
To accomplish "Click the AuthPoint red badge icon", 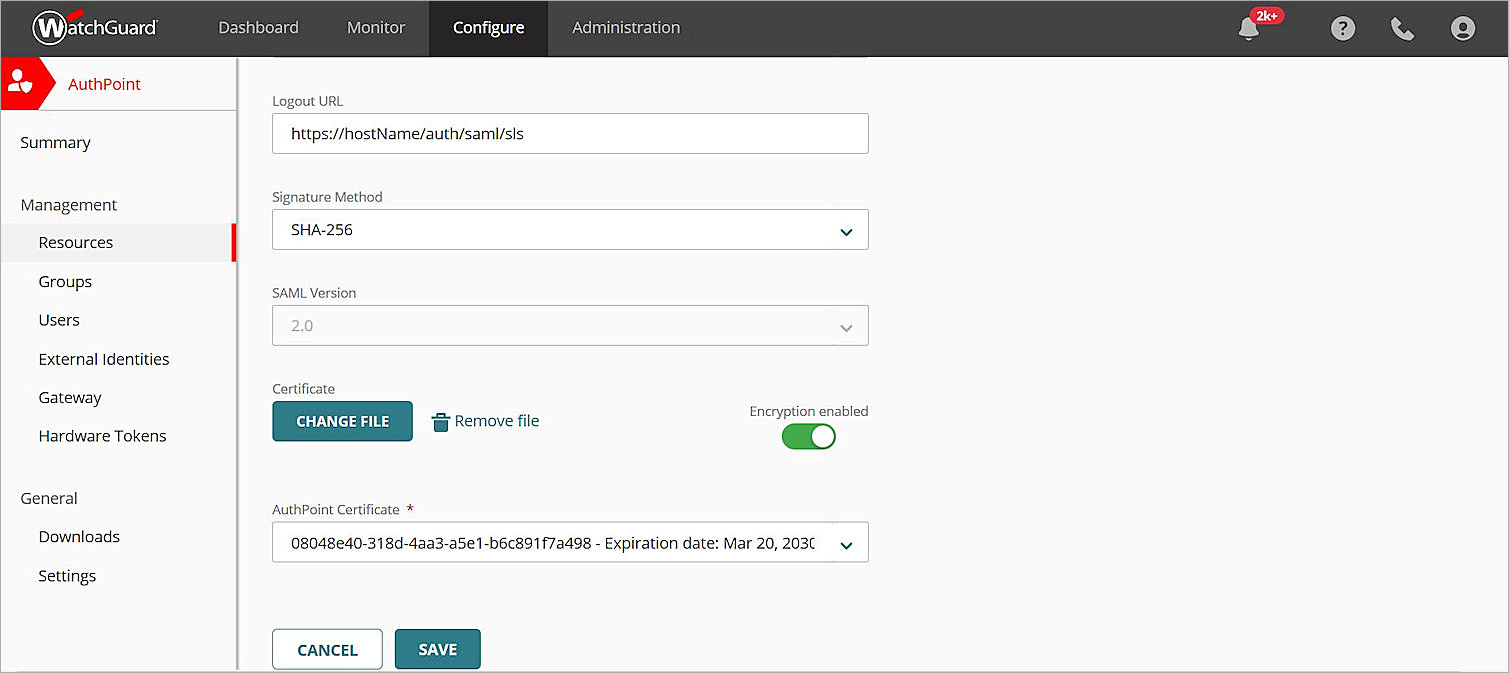I will click(x=21, y=84).
